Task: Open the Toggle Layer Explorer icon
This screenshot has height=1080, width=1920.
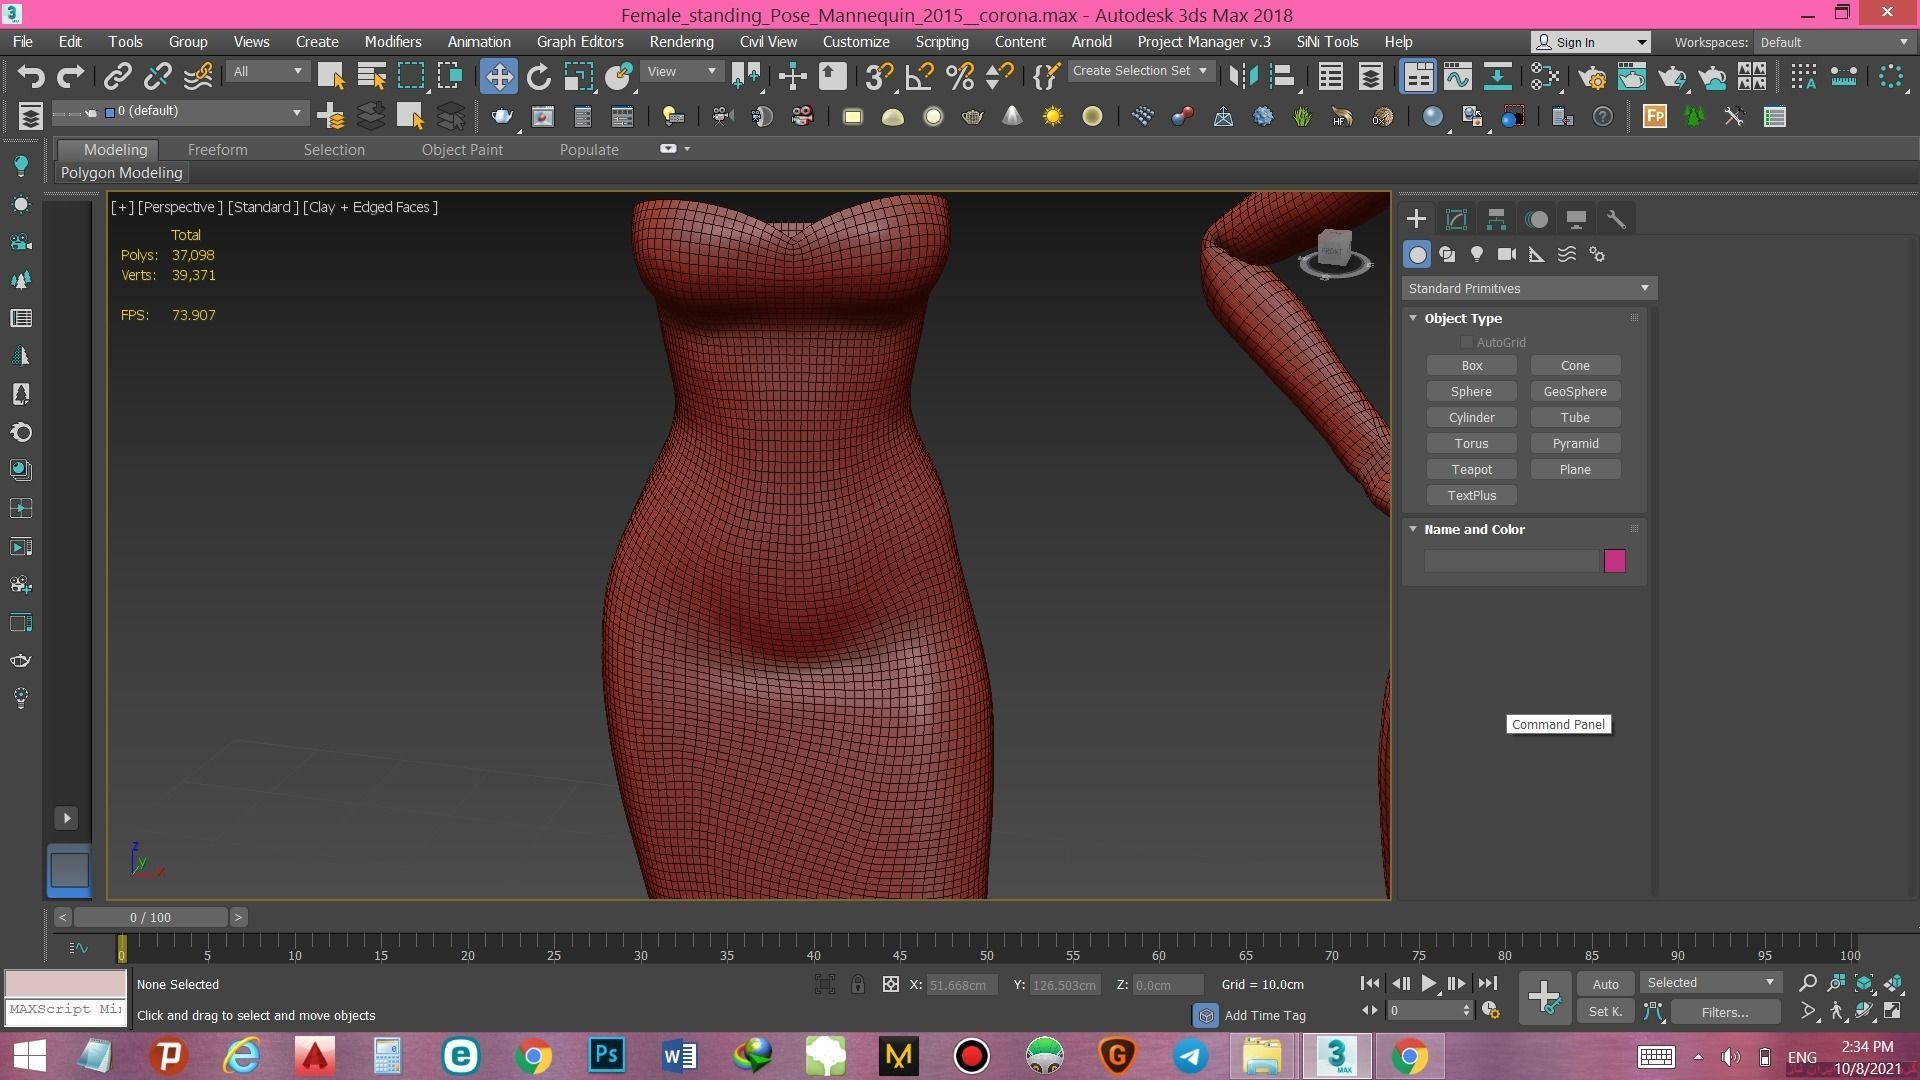Action: (x=1370, y=76)
